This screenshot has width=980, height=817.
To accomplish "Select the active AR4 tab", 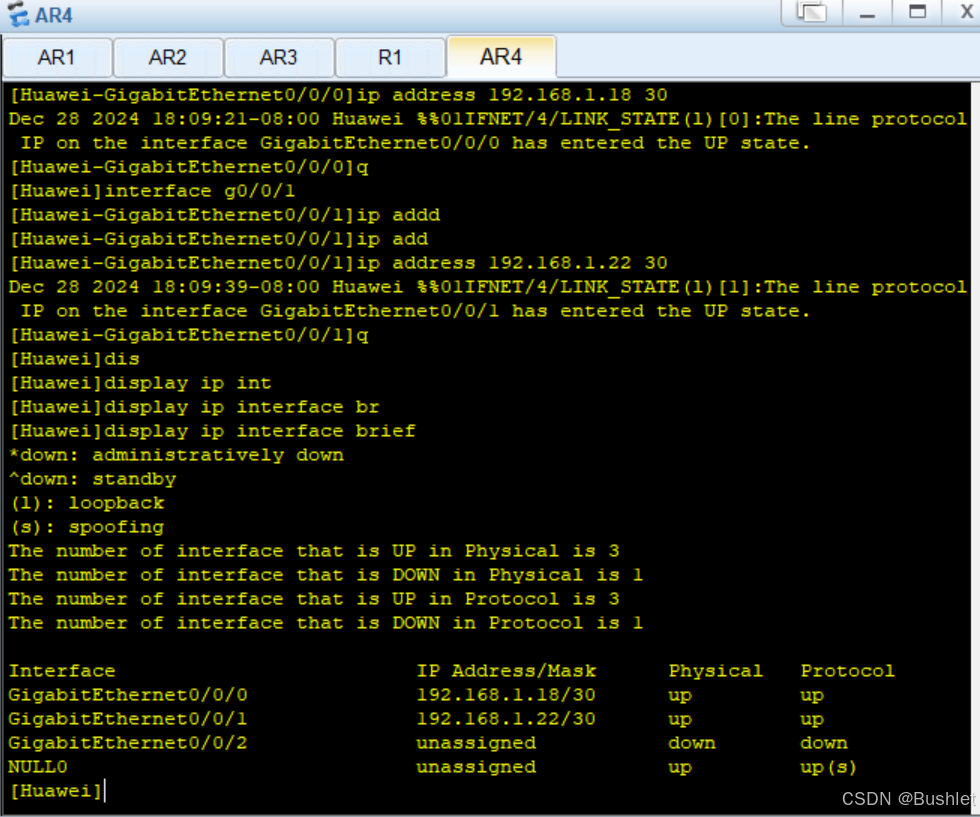I will pyautogui.click(x=501, y=57).
